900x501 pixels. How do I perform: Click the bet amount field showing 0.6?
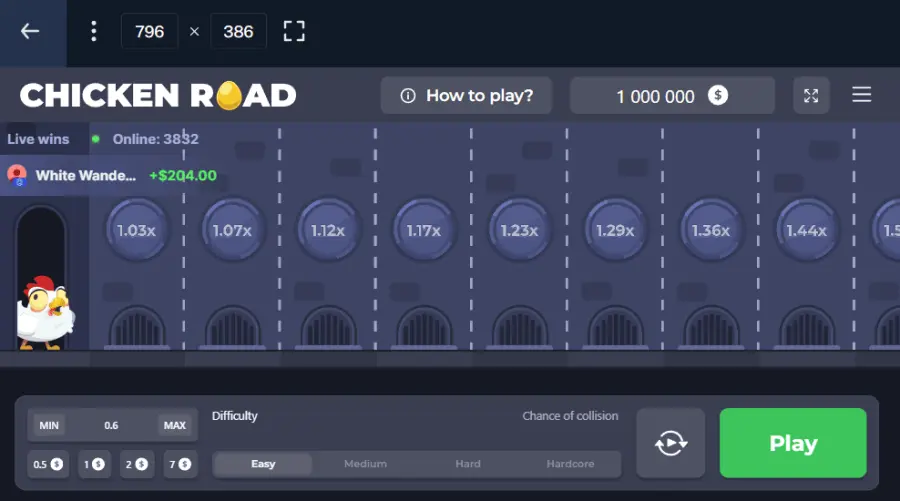111,425
